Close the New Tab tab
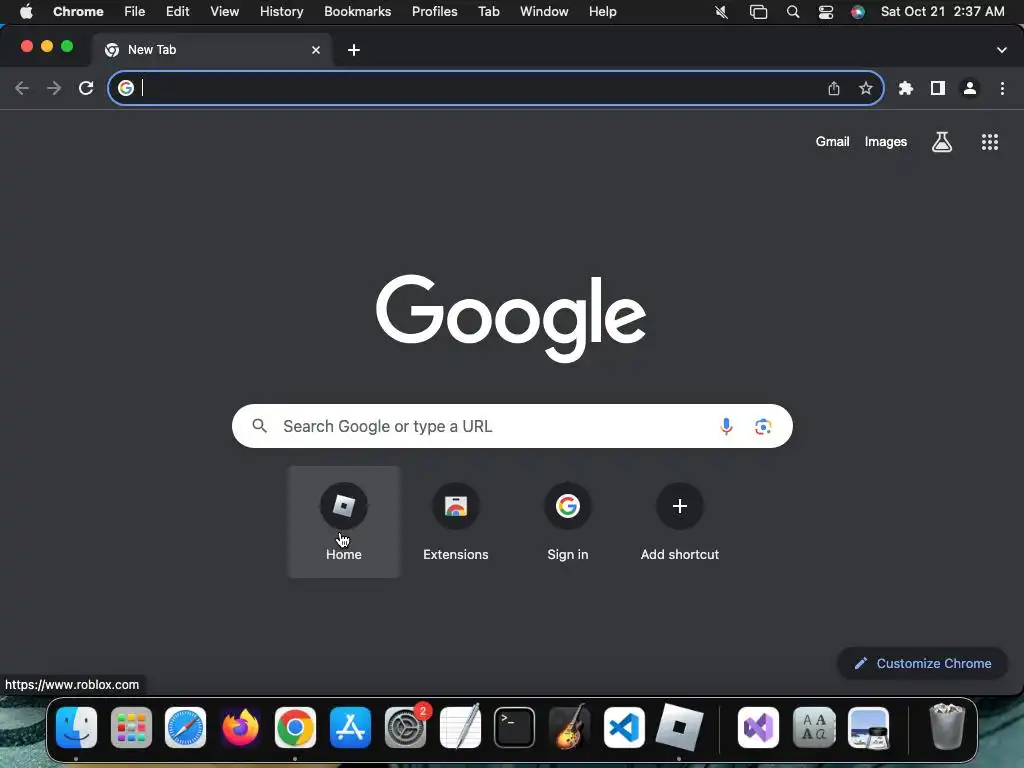The width and height of the screenshot is (1024, 768). coord(316,50)
